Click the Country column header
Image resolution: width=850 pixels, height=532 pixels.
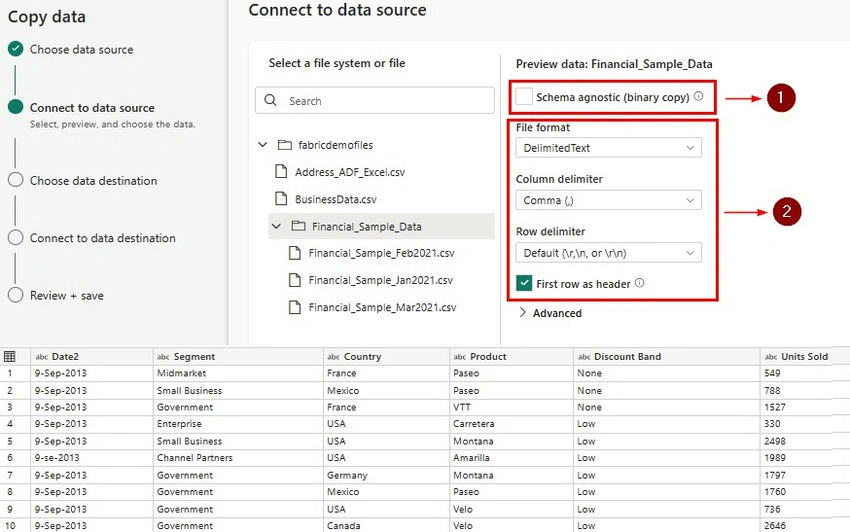pyautogui.click(x=387, y=356)
